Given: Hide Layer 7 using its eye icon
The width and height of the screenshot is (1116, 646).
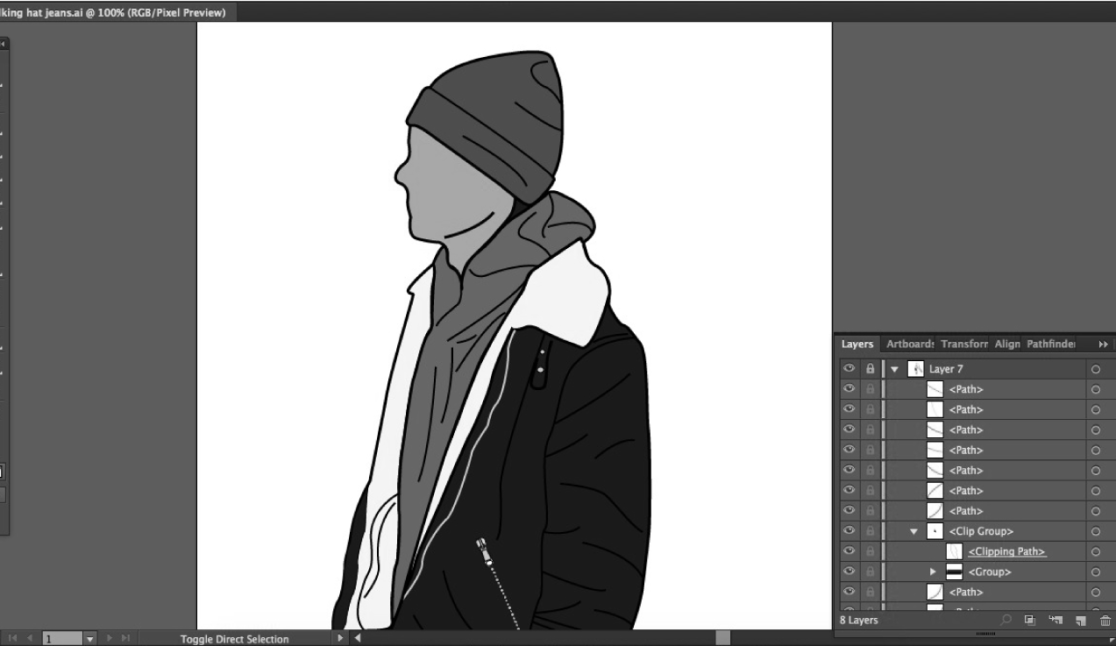Looking at the screenshot, I should (x=850, y=369).
